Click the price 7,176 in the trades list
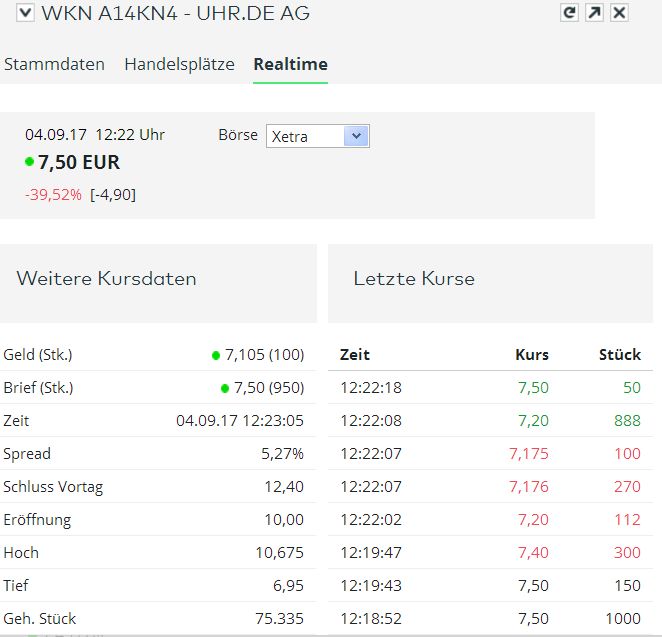 [x=529, y=487]
